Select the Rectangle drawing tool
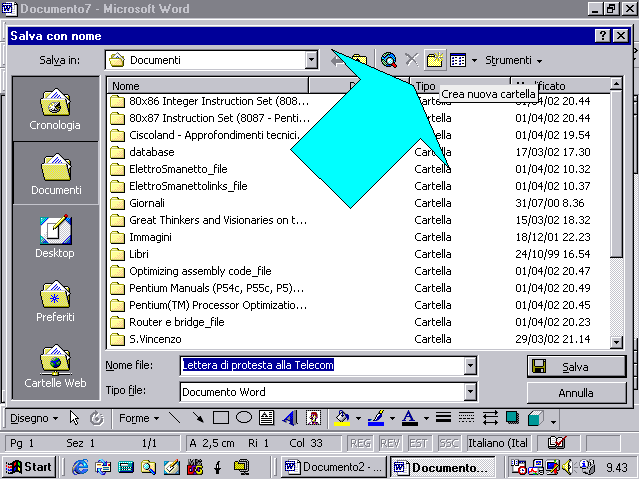This screenshot has height=479, width=639. (x=221, y=418)
